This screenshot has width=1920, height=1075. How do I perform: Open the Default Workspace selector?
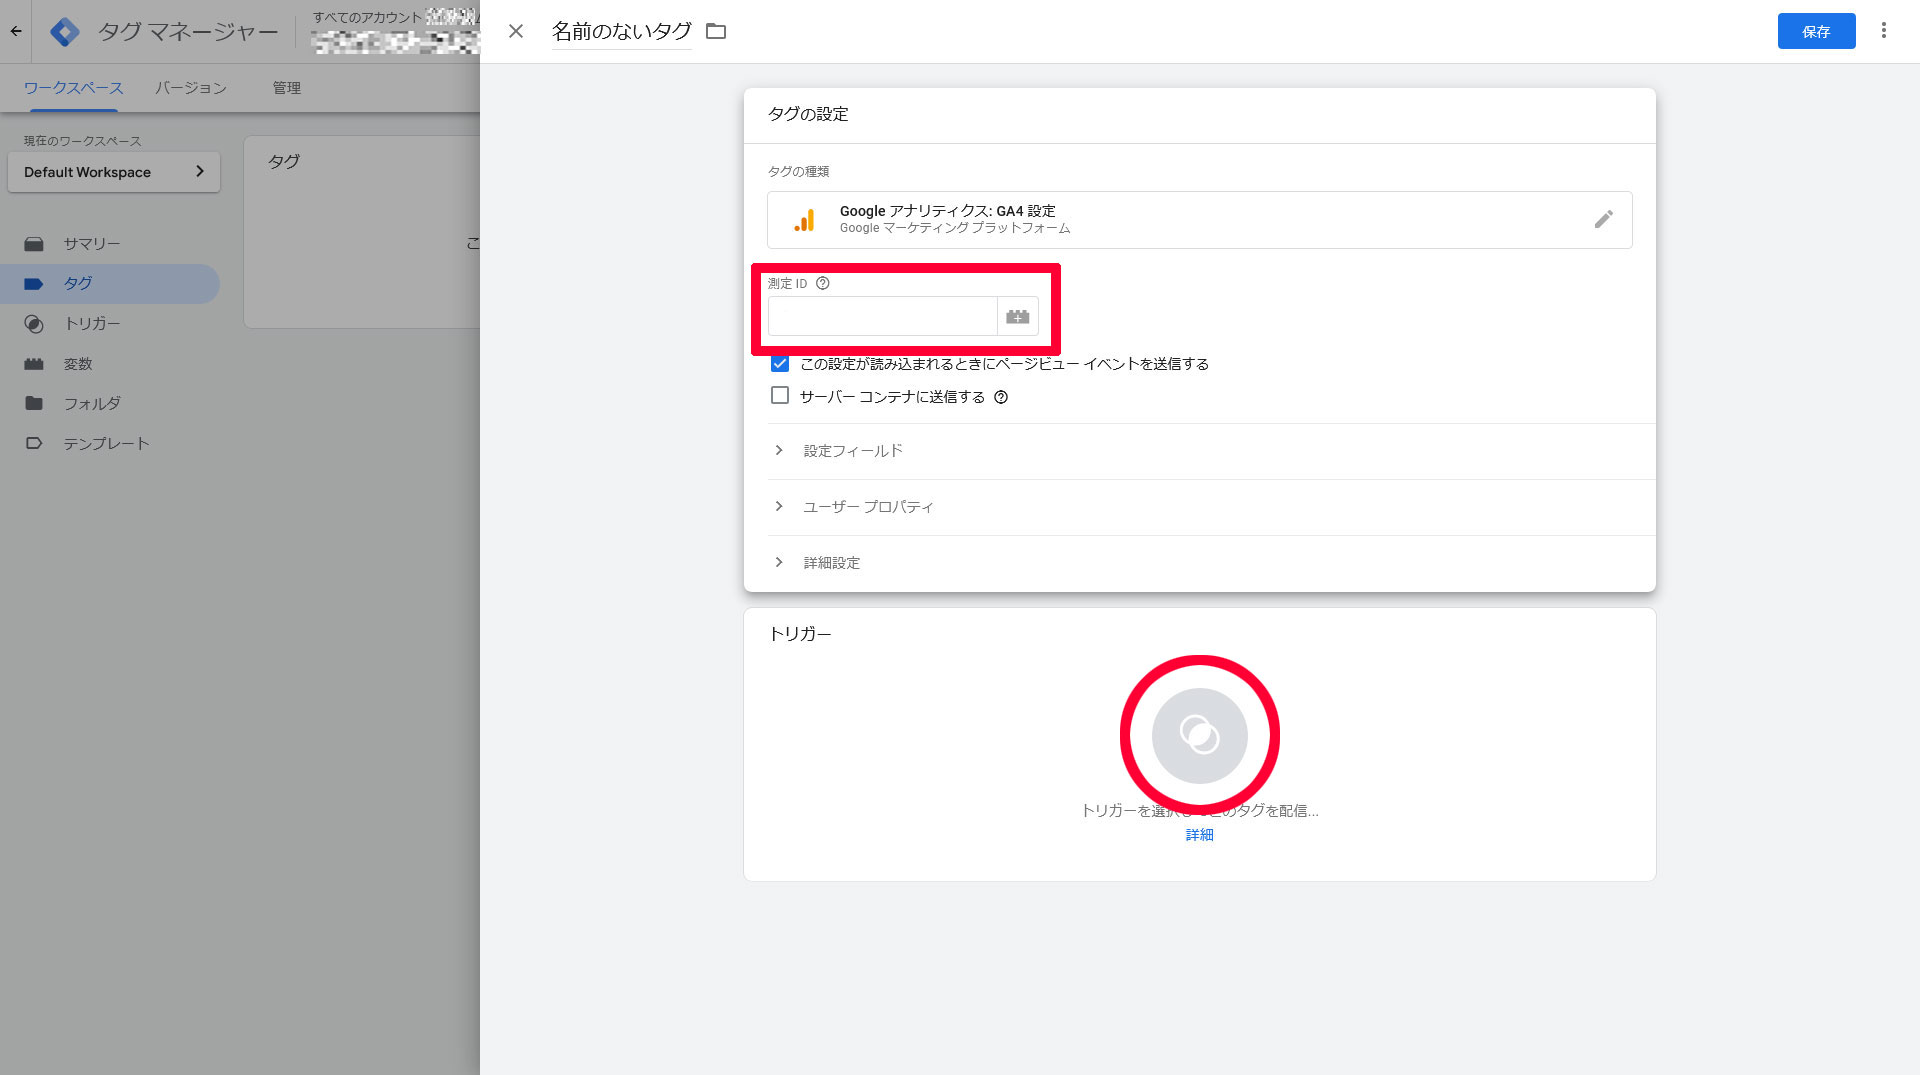114,172
